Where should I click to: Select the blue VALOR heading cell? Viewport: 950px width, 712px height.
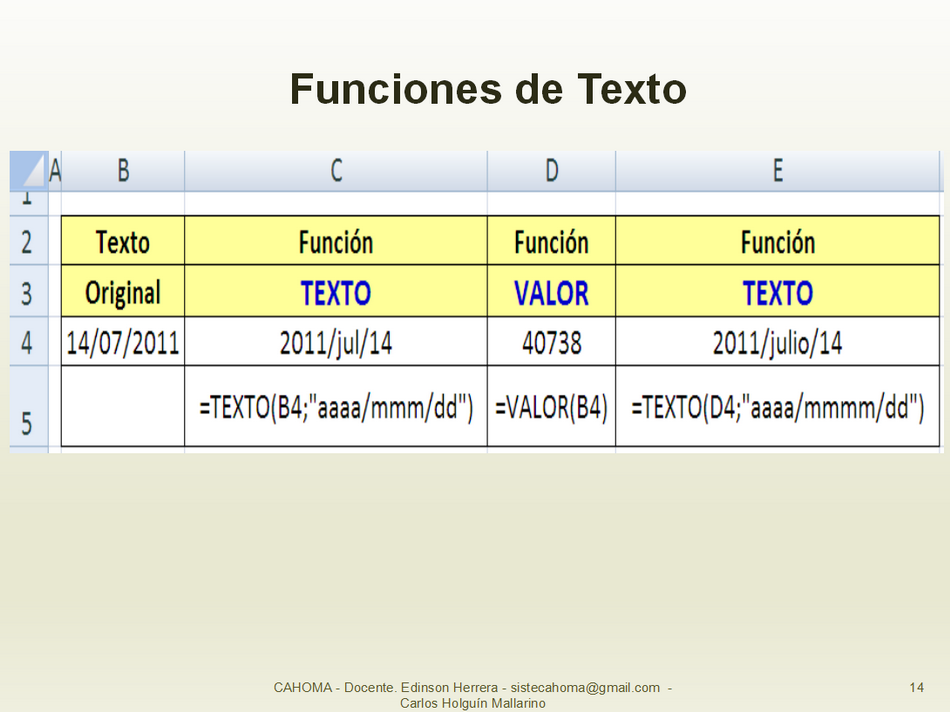[551, 293]
